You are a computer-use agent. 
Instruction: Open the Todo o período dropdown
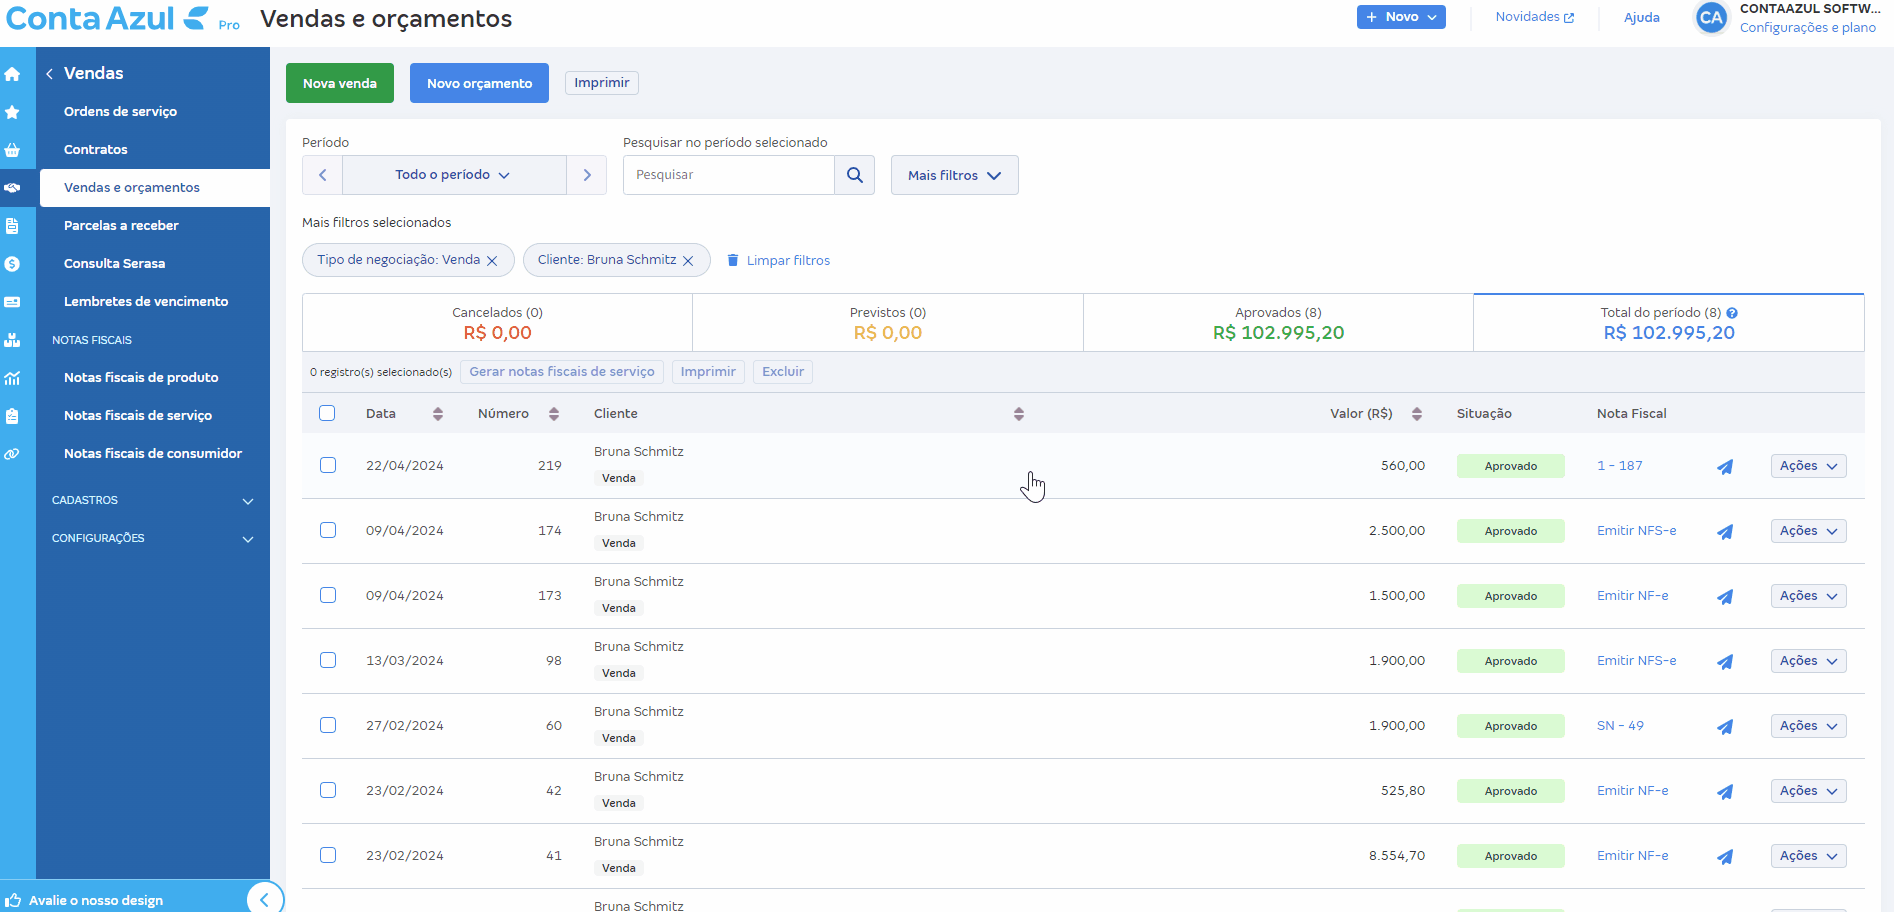[454, 175]
